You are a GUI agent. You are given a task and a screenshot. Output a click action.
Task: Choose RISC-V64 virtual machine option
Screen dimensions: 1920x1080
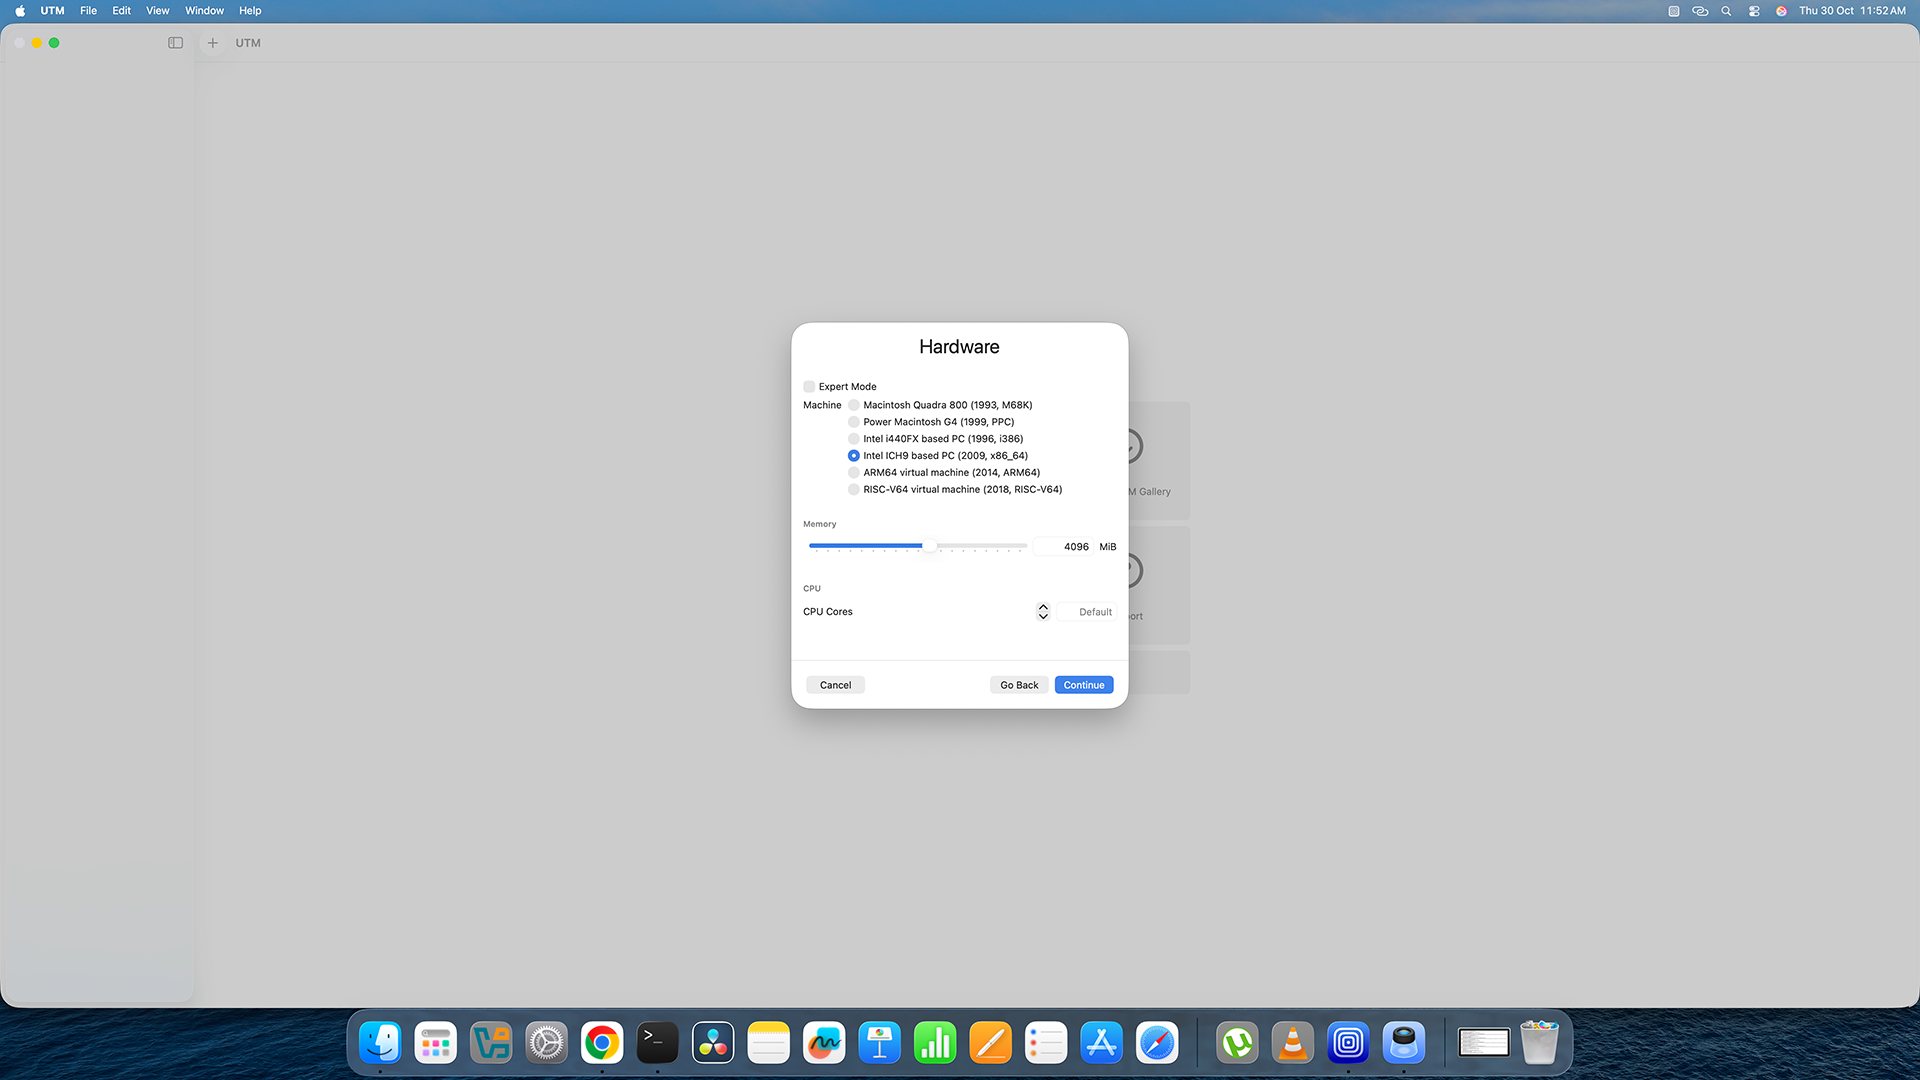[853, 490]
